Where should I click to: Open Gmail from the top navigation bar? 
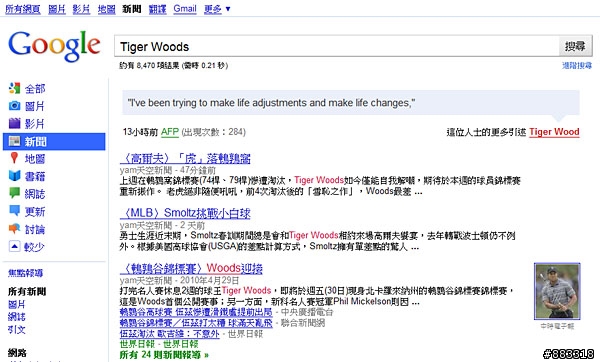pyautogui.click(x=185, y=9)
